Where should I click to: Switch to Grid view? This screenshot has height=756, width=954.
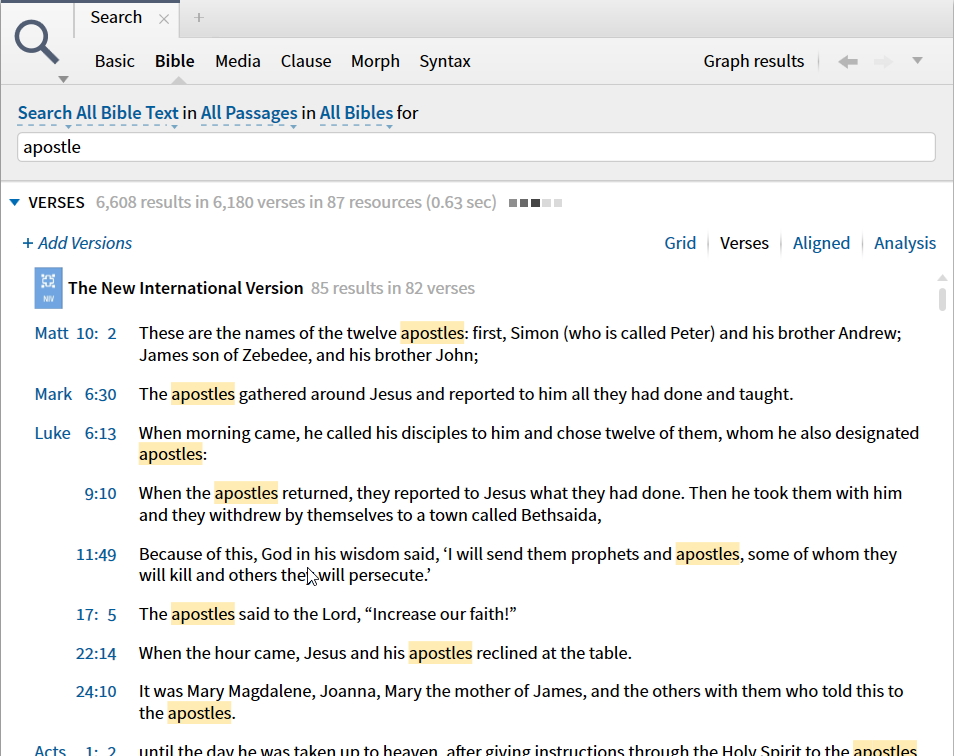point(680,243)
